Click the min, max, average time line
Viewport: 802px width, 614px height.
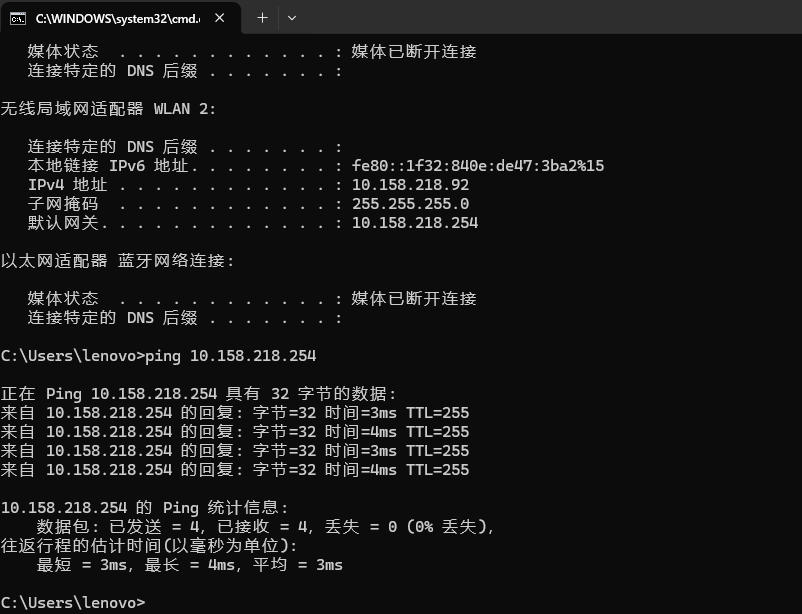pyautogui.click(x=189, y=565)
